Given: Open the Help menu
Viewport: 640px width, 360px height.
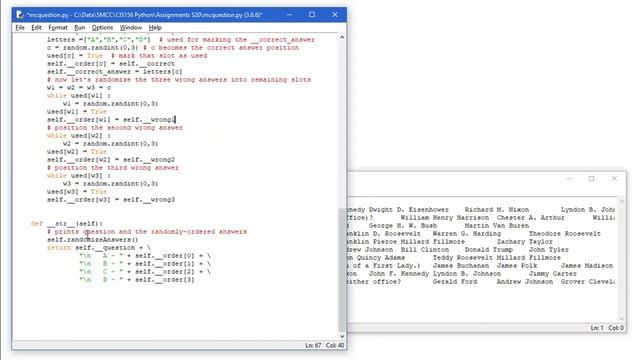Looking at the screenshot, I should (x=155, y=27).
